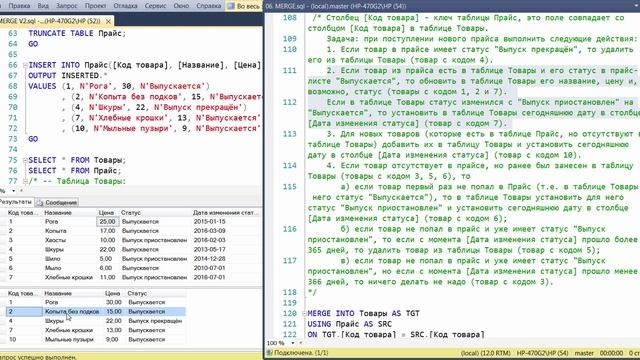Collapse the INSERT INTO block at line 66
Image resolution: width=640 pixels, height=360 pixels.
pos(25,65)
